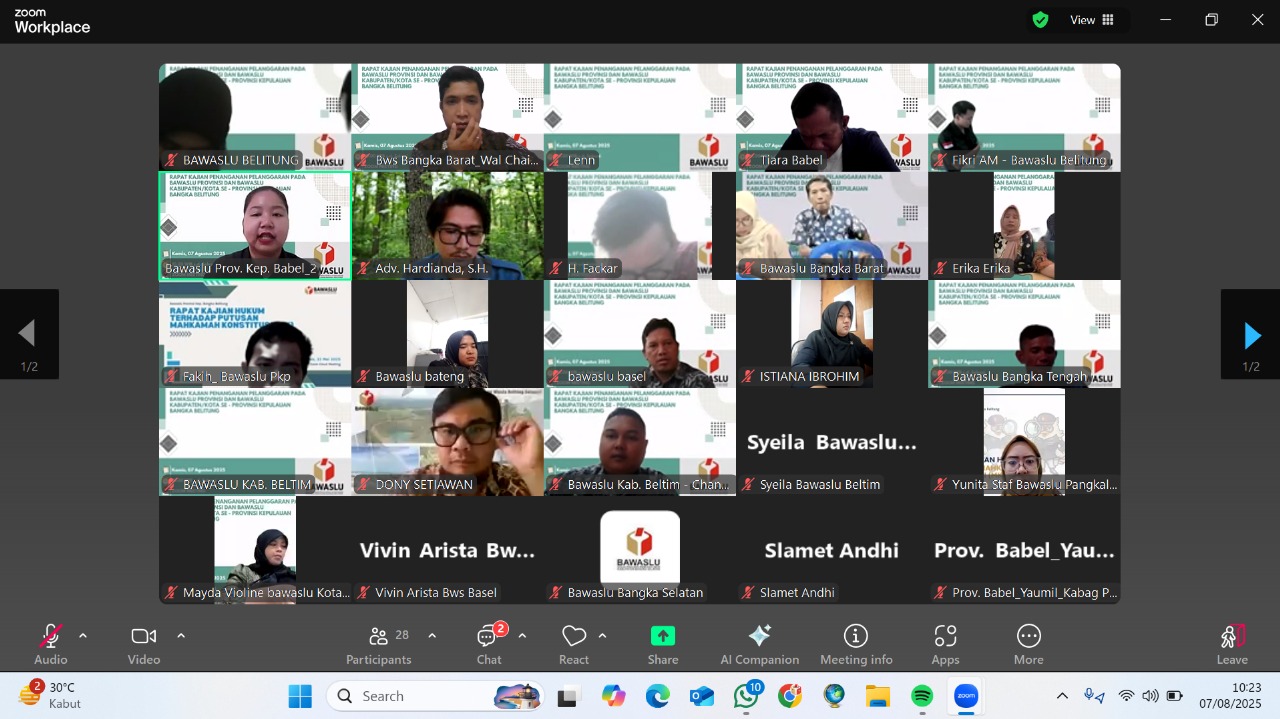Viewport: 1280px width, 719px height.
Task: Toggle the camera with Video button
Action: point(144,644)
